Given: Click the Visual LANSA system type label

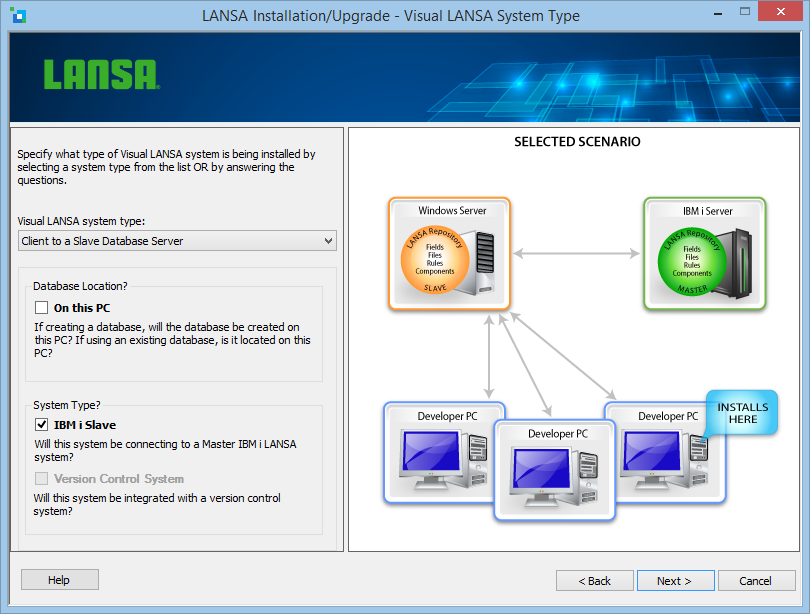Looking at the screenshot, I should 81,221.
